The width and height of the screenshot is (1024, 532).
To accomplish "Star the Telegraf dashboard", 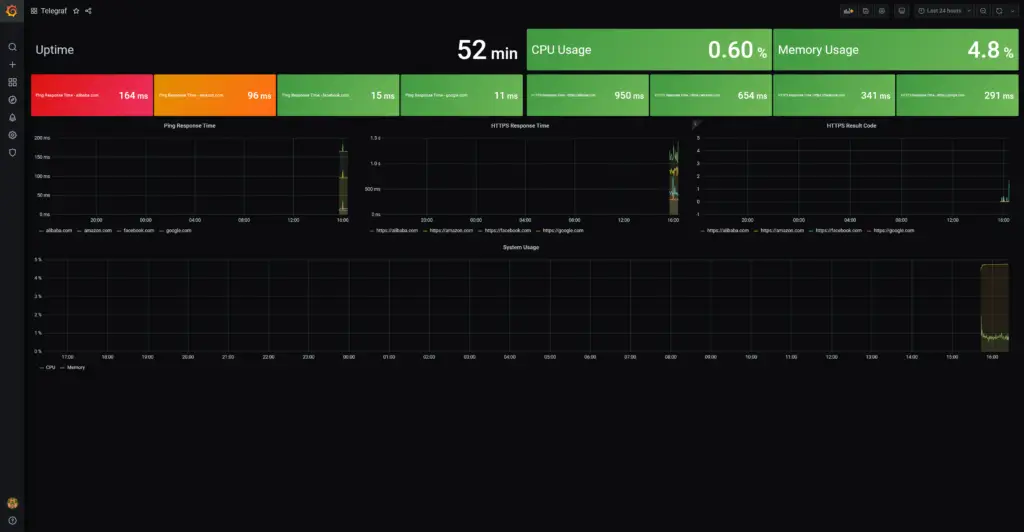I will click(x=76, y=11).
